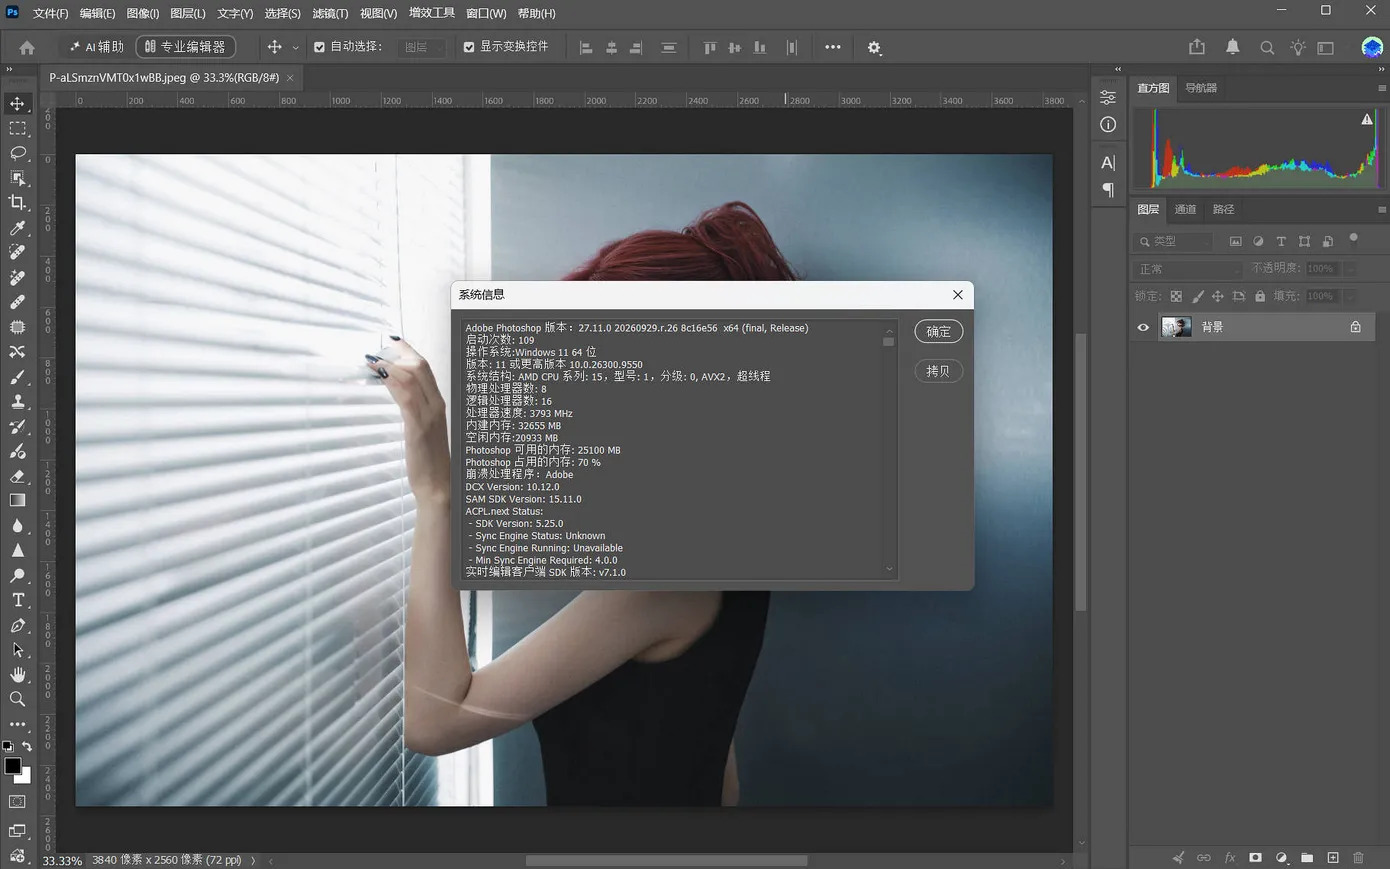Viewport: 1390px width, 869px height.
Task: Open the Paragraph panel icon
Action: click(x=1108, y=190)
